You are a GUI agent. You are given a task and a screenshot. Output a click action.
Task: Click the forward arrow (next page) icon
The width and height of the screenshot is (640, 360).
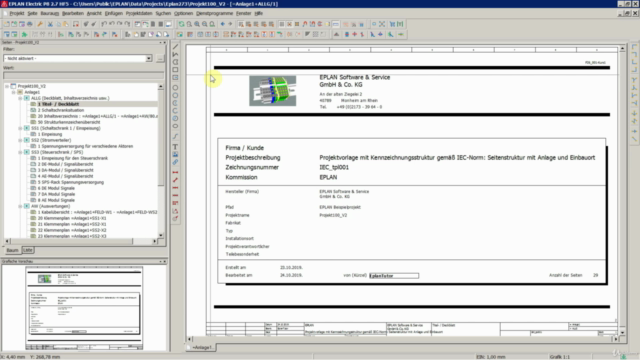coord(230,24)
